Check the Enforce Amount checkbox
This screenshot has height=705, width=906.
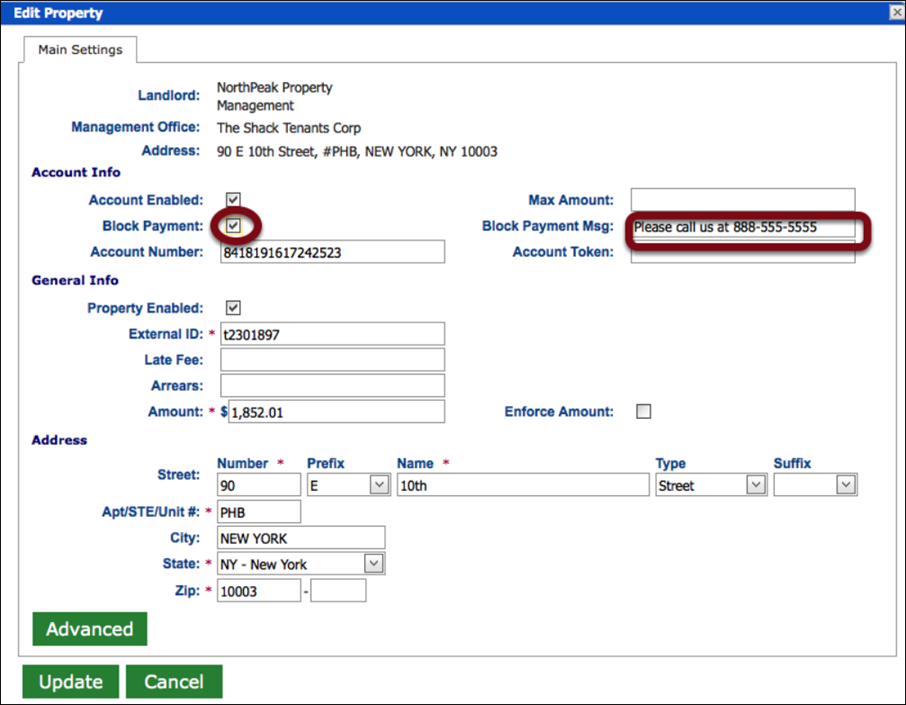tap(643, 410)
